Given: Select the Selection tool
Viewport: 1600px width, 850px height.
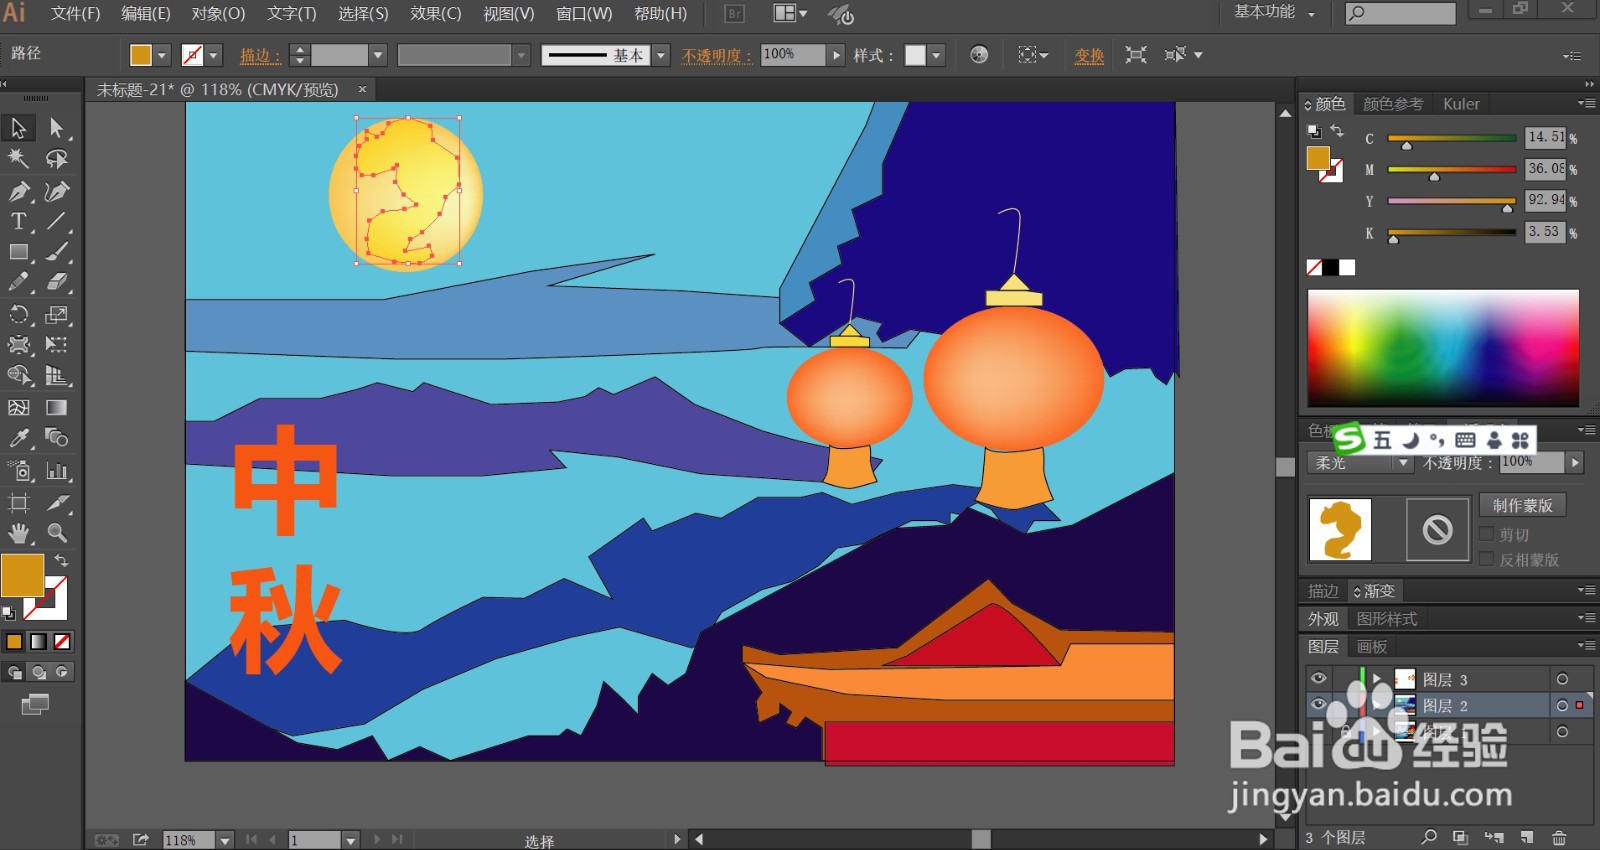Looking at the screenshot, I should pyautogui.click(x=19, y=128).
